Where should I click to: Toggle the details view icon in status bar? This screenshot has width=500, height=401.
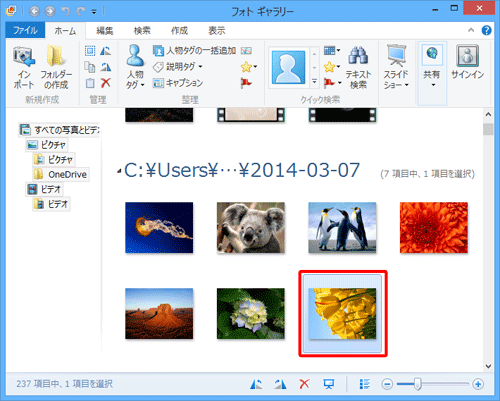click(x=365, y=384)
